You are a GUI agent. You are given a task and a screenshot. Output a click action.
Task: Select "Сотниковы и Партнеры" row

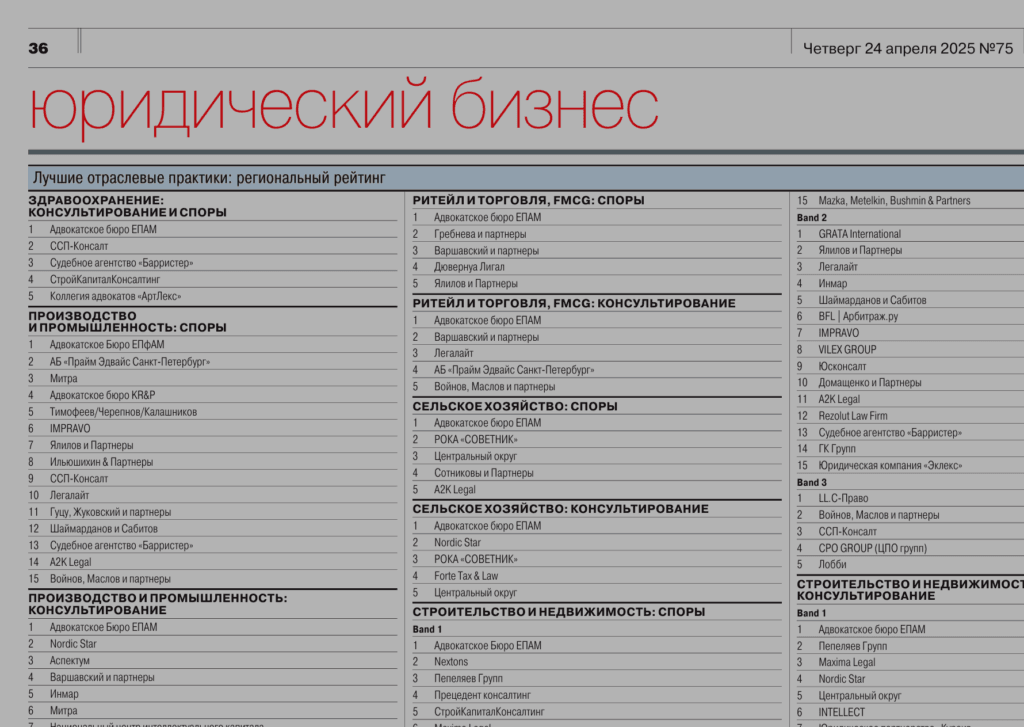597,473
